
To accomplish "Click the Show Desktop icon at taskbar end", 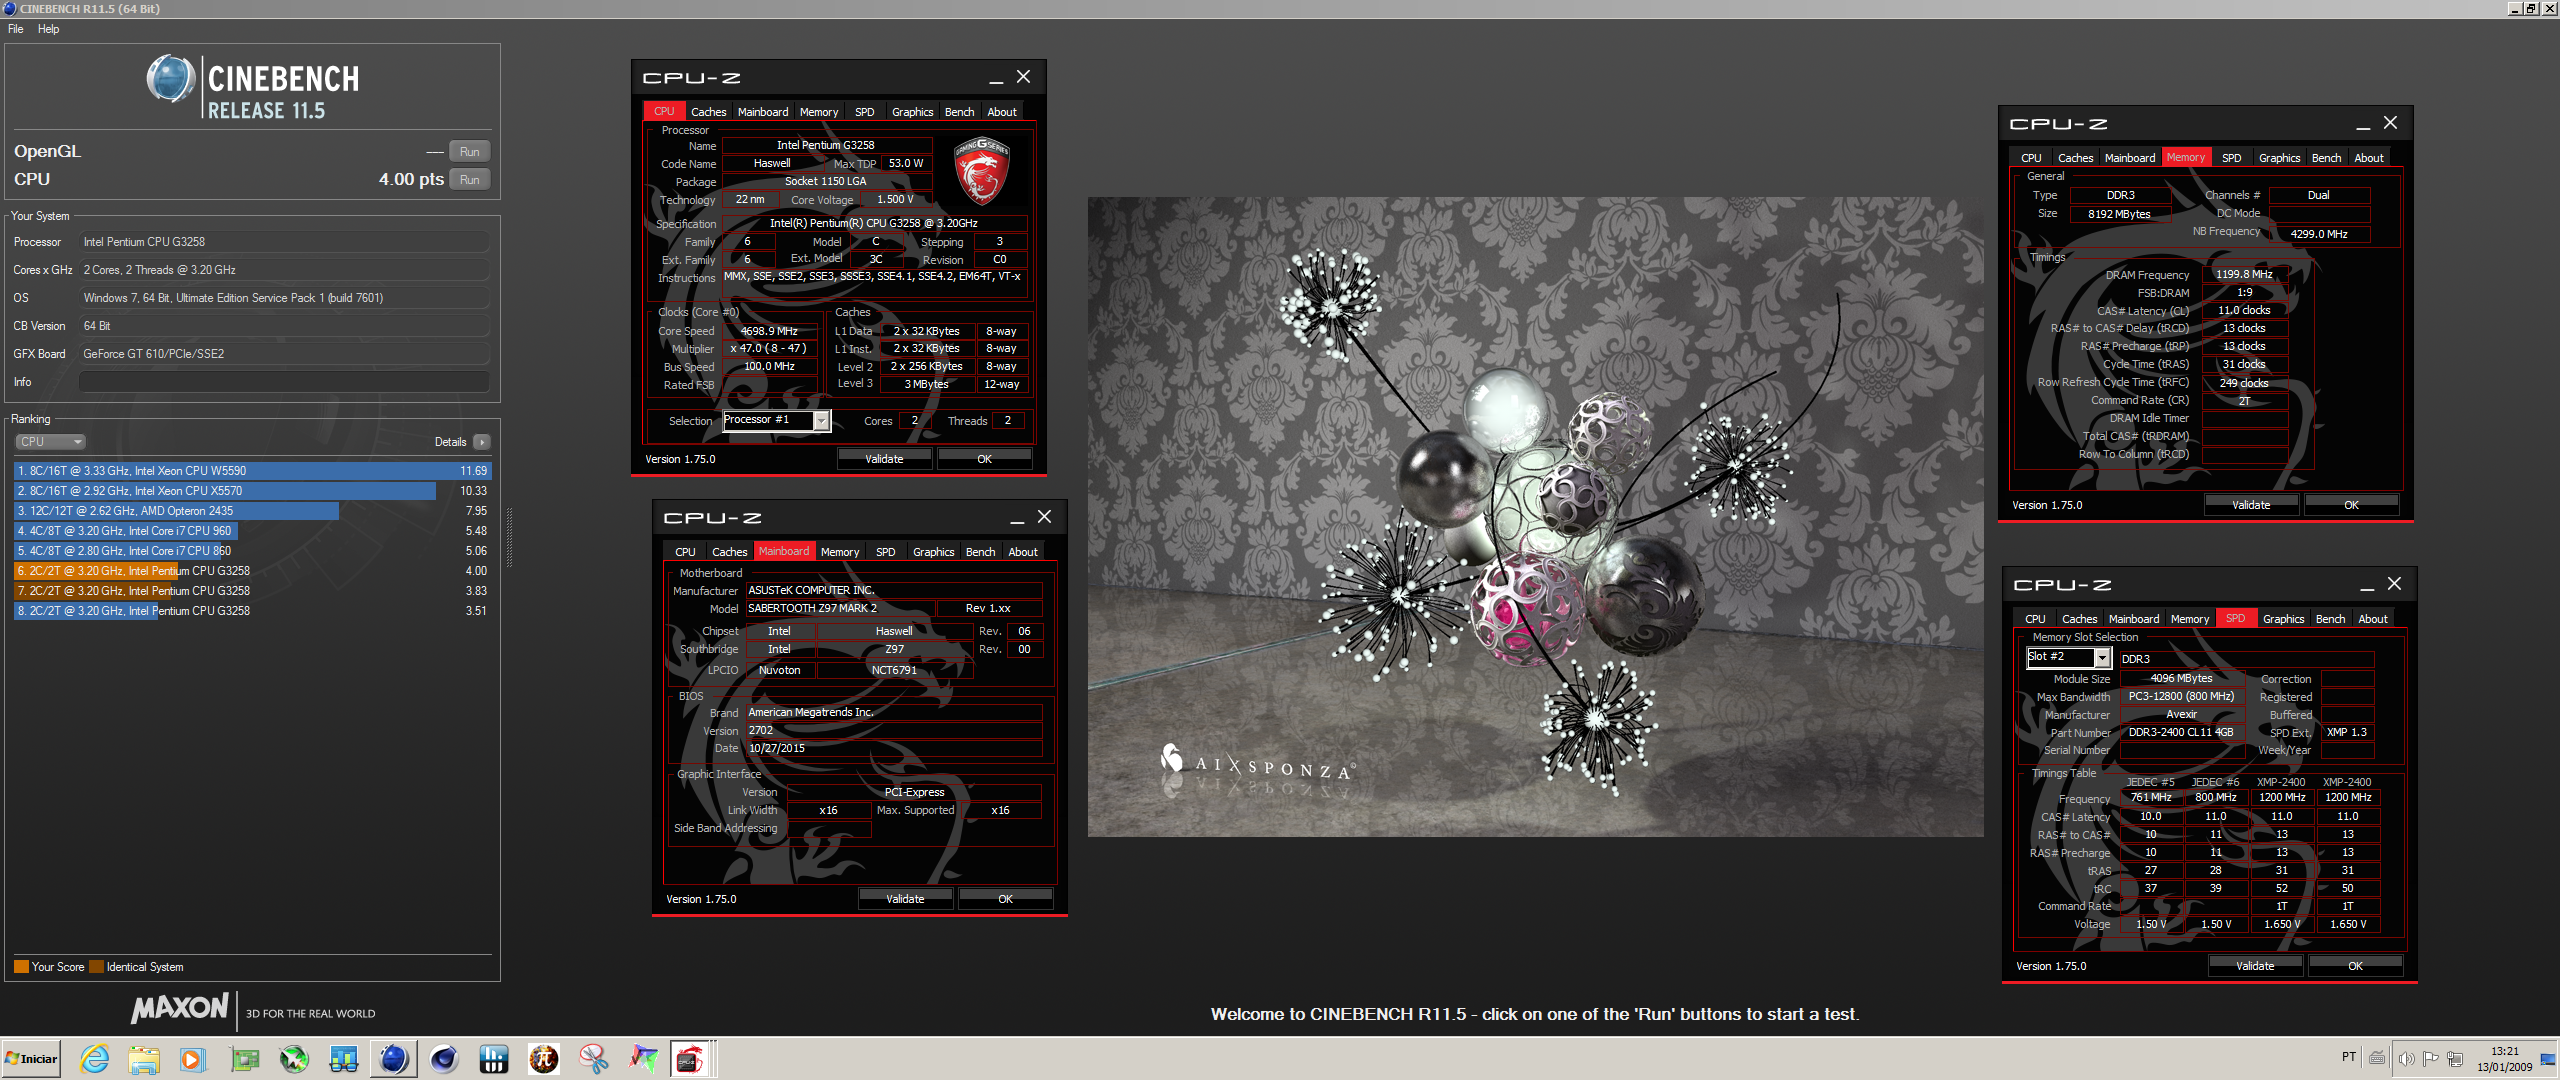I will pyautogui.click(x=2548, y=1059).
